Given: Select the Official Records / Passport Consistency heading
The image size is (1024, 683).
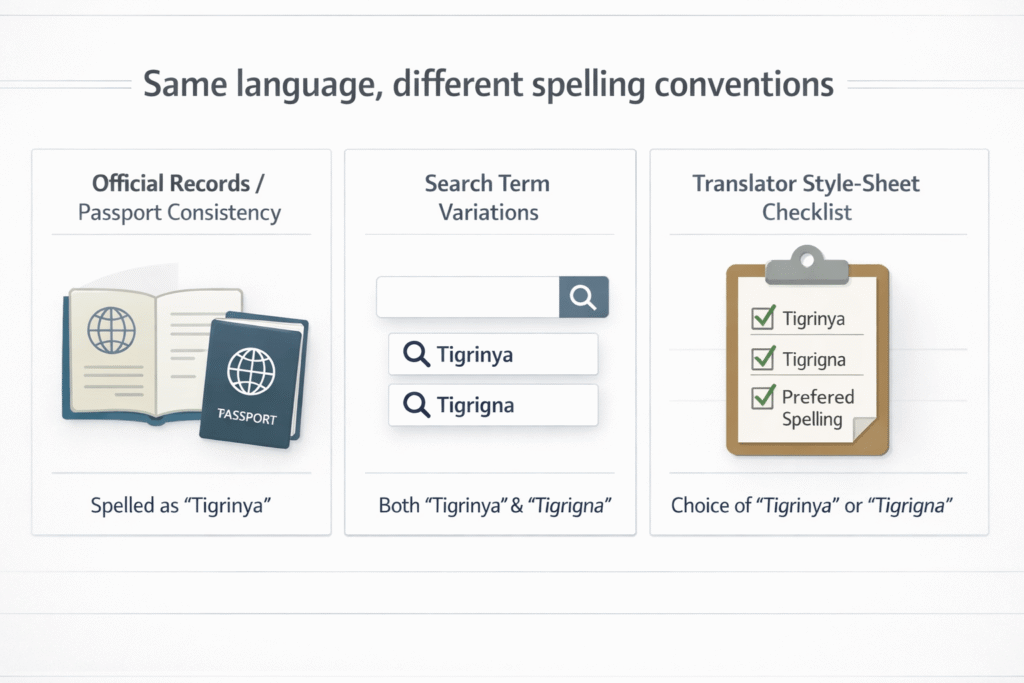Looking at the screenshot, I should (181, 197).
